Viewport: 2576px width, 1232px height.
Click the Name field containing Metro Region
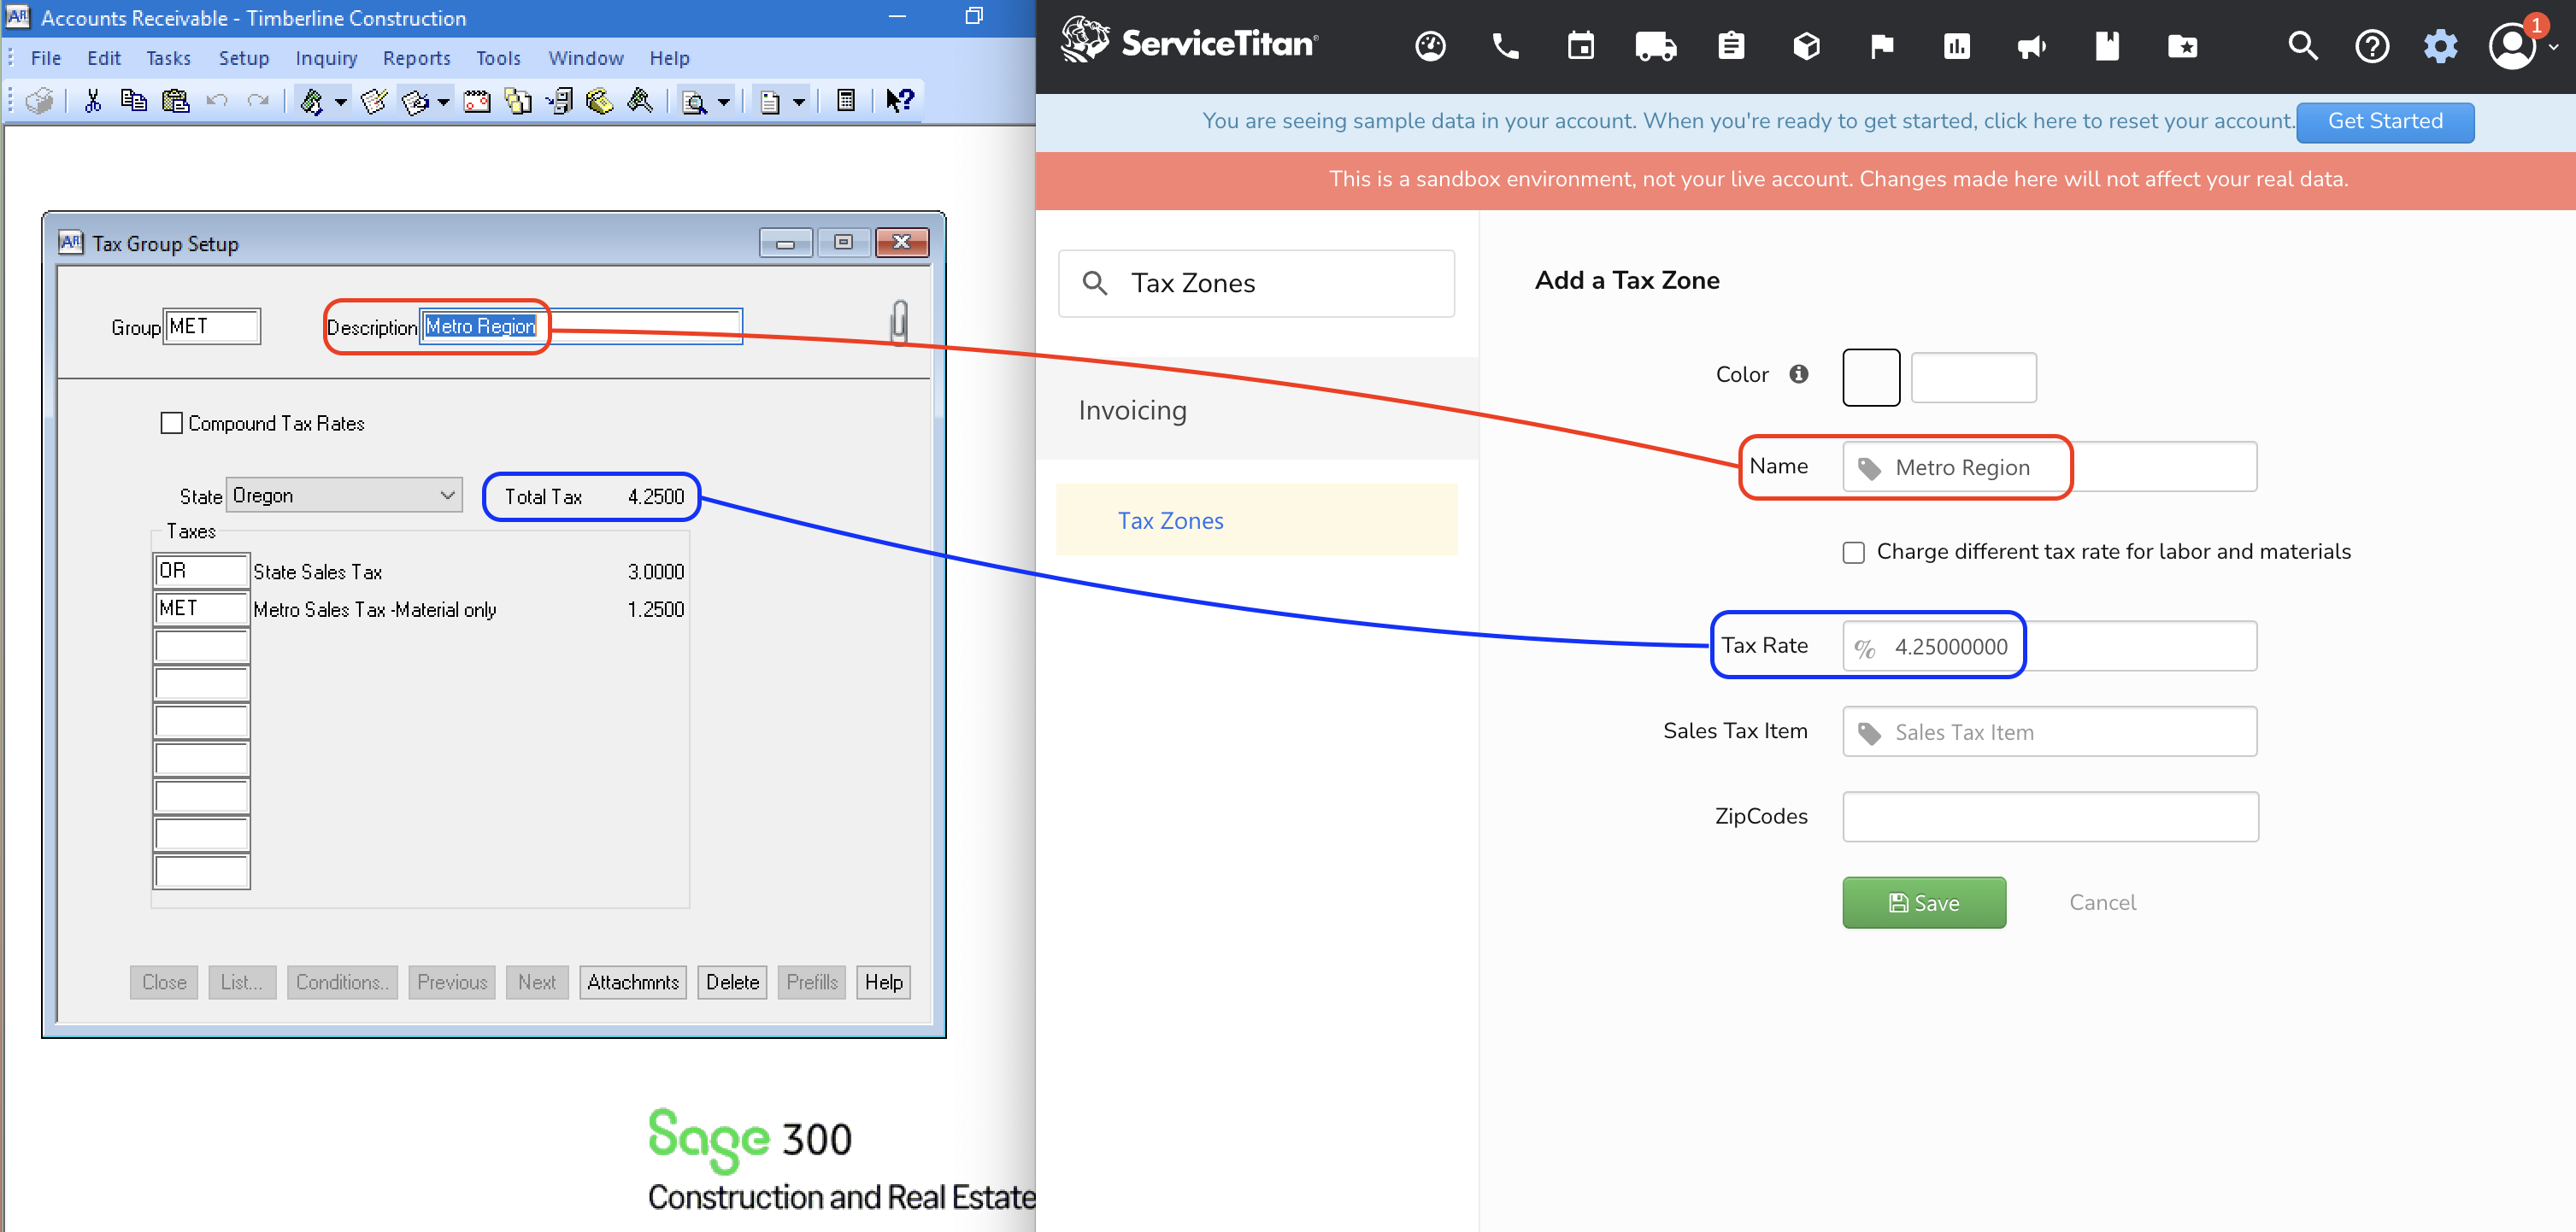click(x=2049, y=466)
